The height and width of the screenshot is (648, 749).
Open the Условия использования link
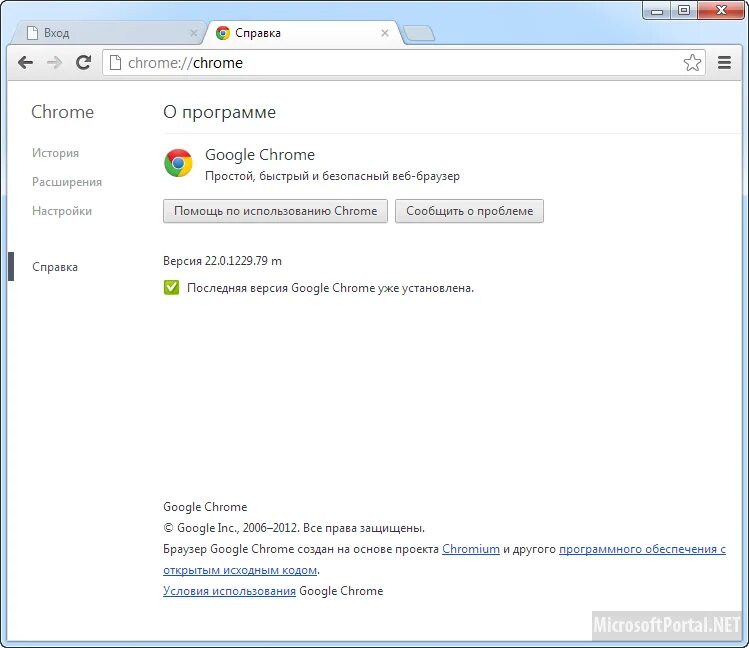point(229,591)
